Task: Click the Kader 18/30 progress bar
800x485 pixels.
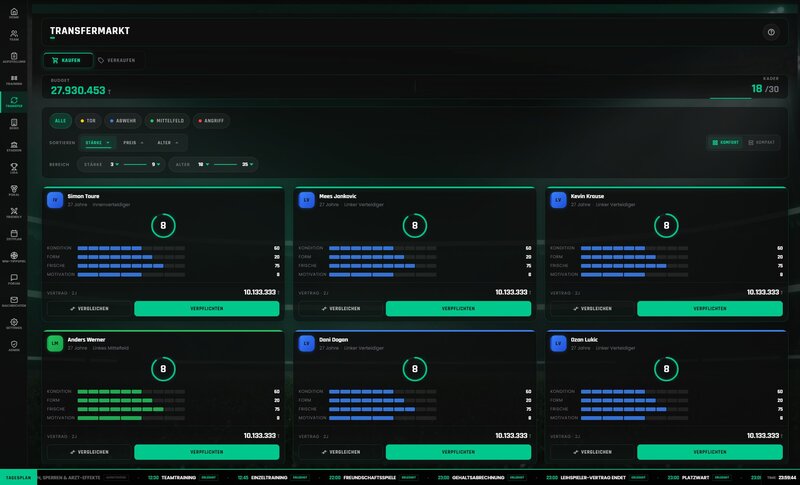Action: pyautogui.click(x=744, y=98)
